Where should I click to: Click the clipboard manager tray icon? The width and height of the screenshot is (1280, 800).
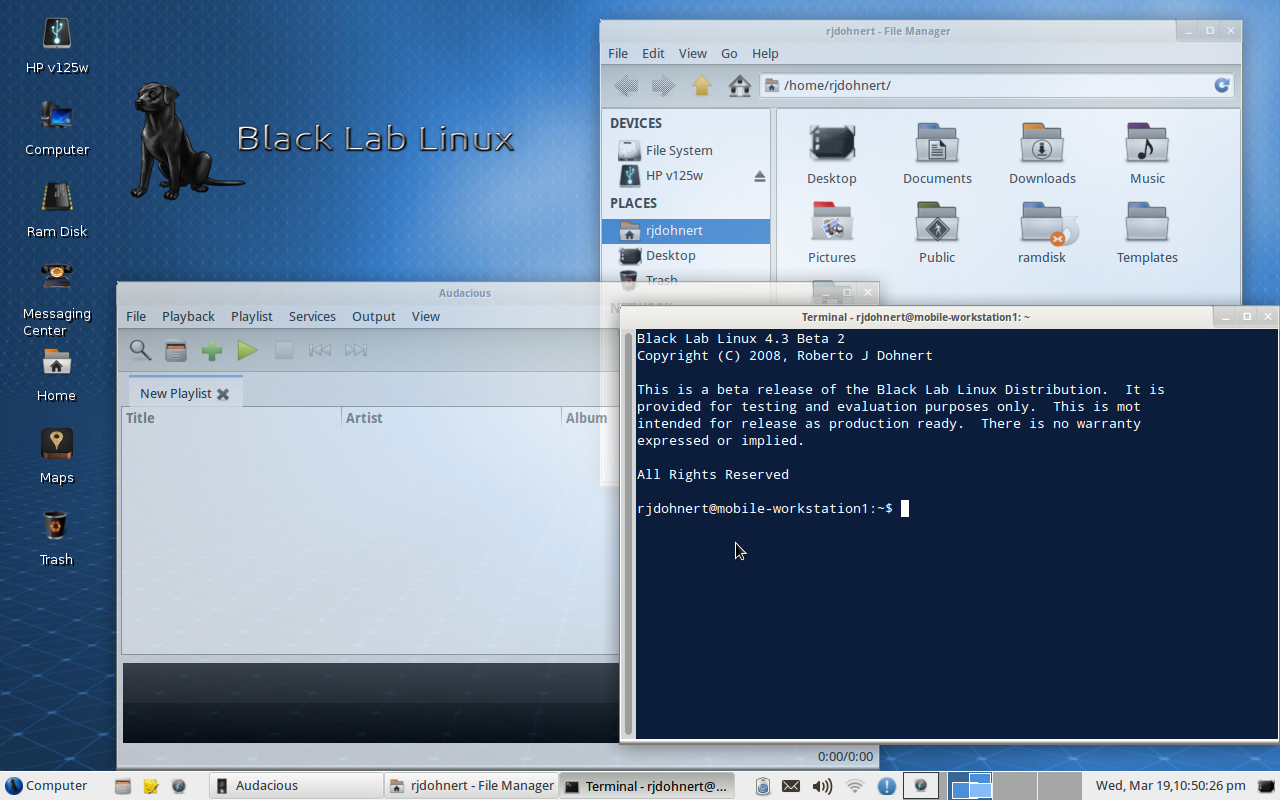pyautogui.click(x=762, y=786)
